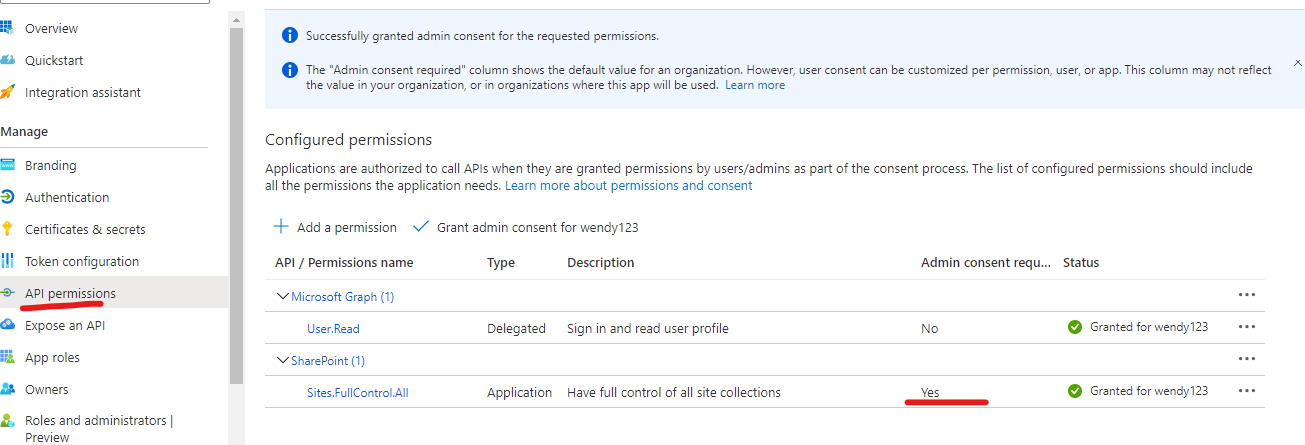Grant admin consent for wendy123

point(526,227)
